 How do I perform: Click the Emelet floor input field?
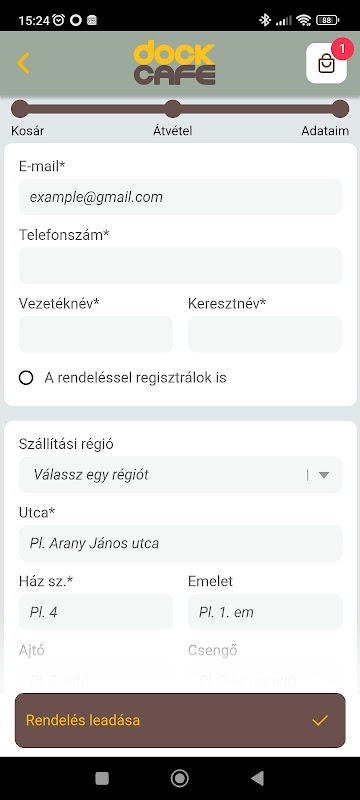pos(265,612)
